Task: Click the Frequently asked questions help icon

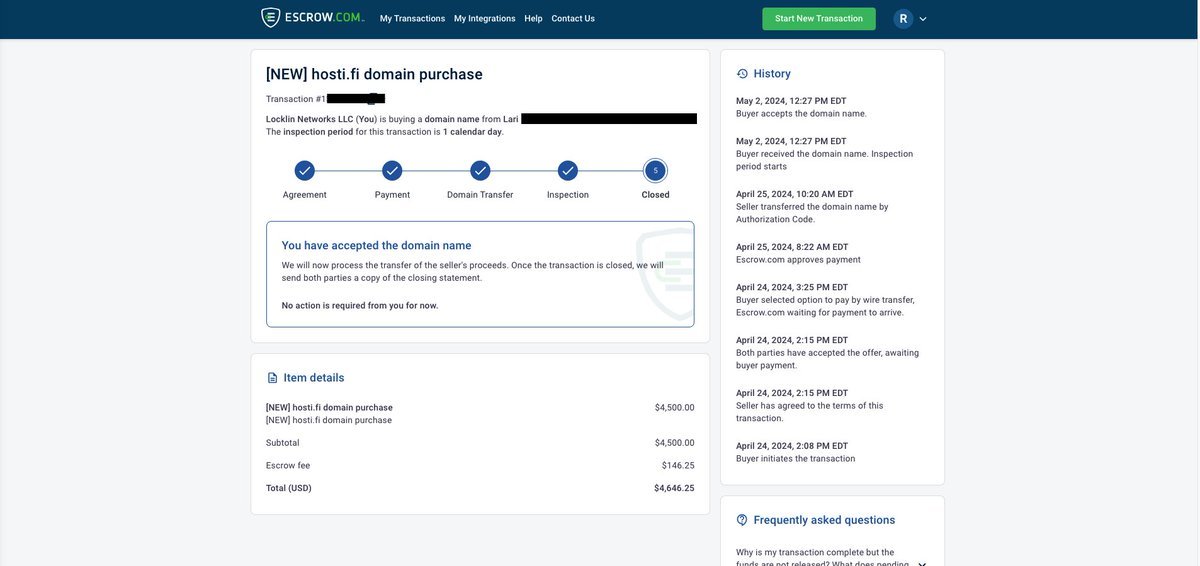Action: pyautogui.click(x=742, y=520)
